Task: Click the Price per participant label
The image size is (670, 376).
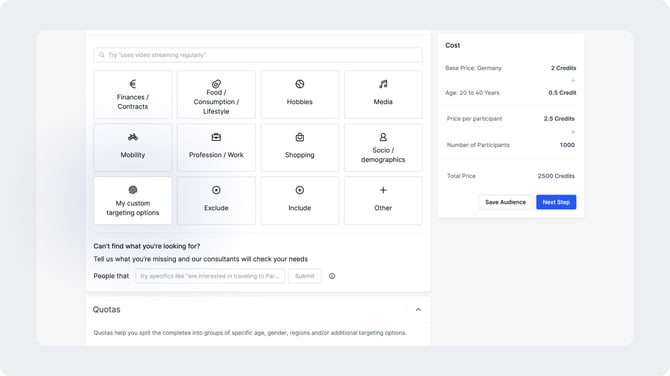Action: pyautogui.click(x=474, y=119)
